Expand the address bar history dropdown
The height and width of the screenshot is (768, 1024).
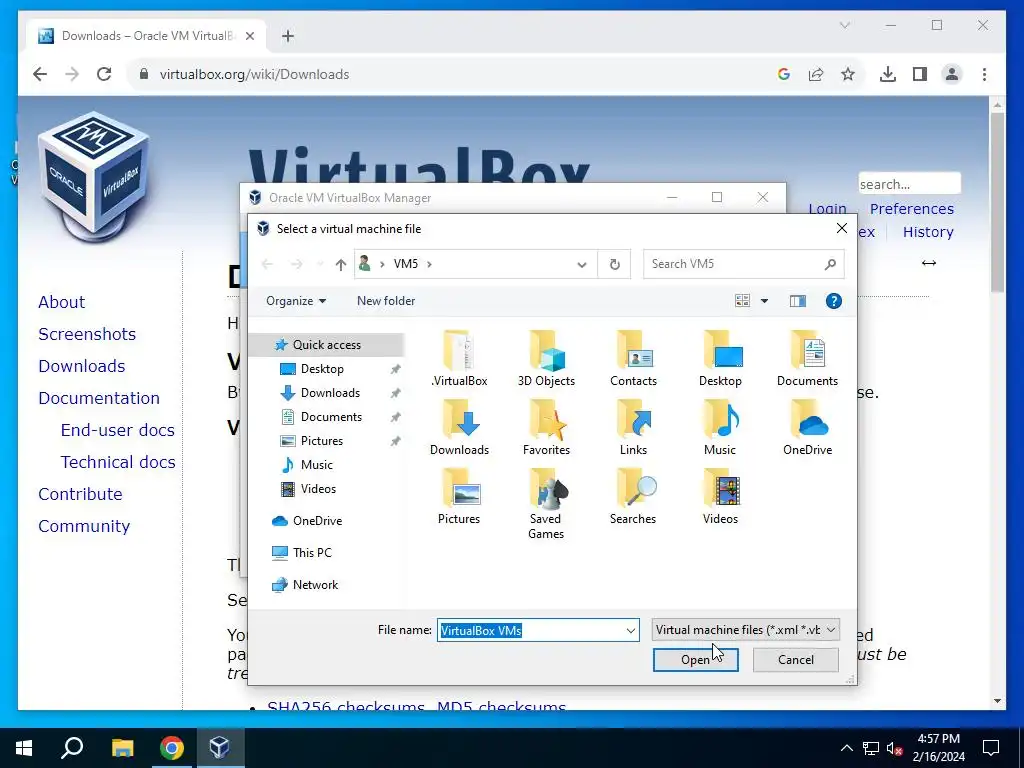[581, 264]
